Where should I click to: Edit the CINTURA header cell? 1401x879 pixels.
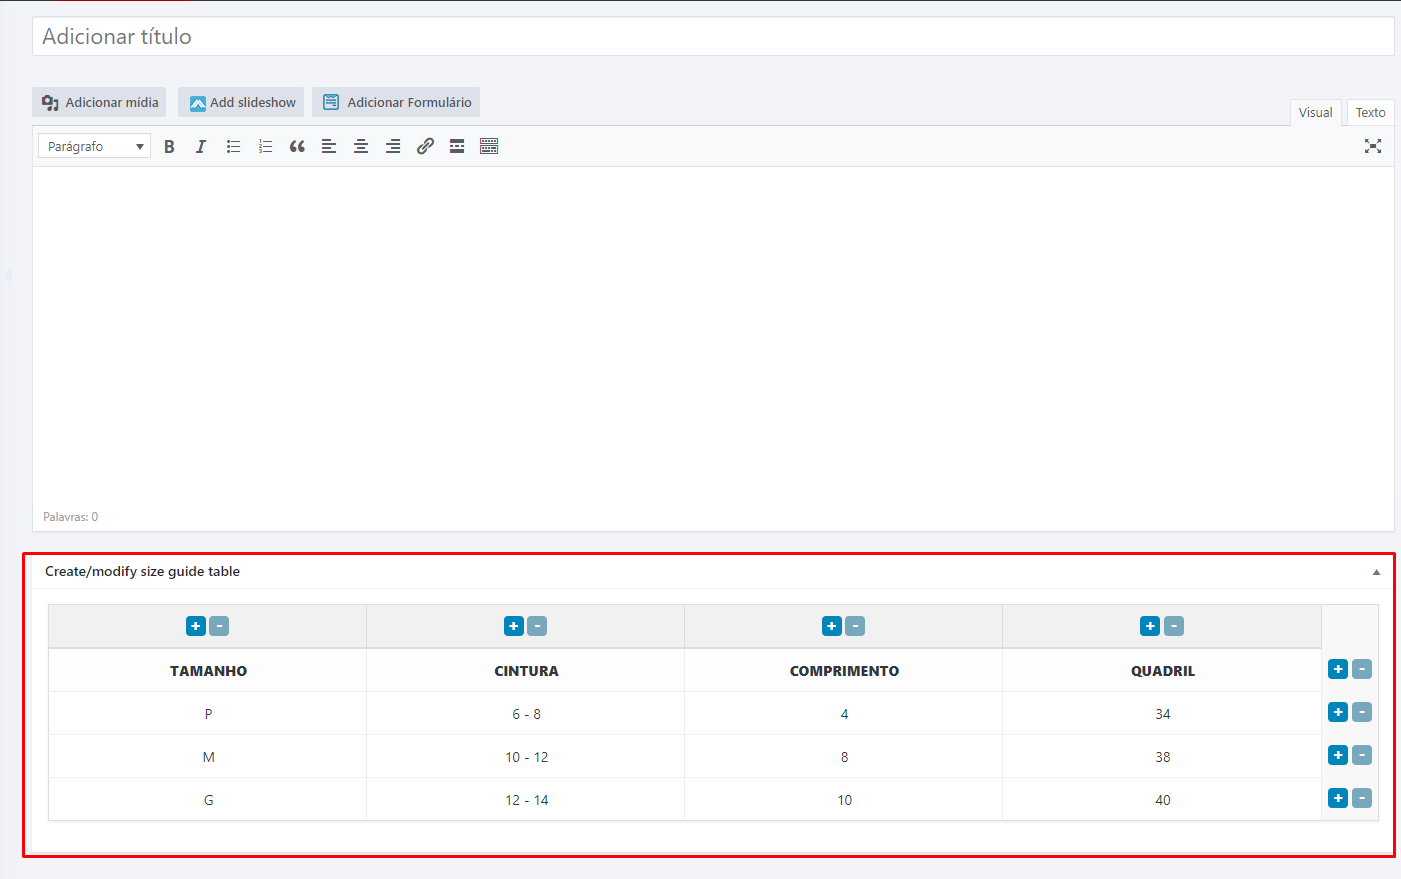(526, 671)
